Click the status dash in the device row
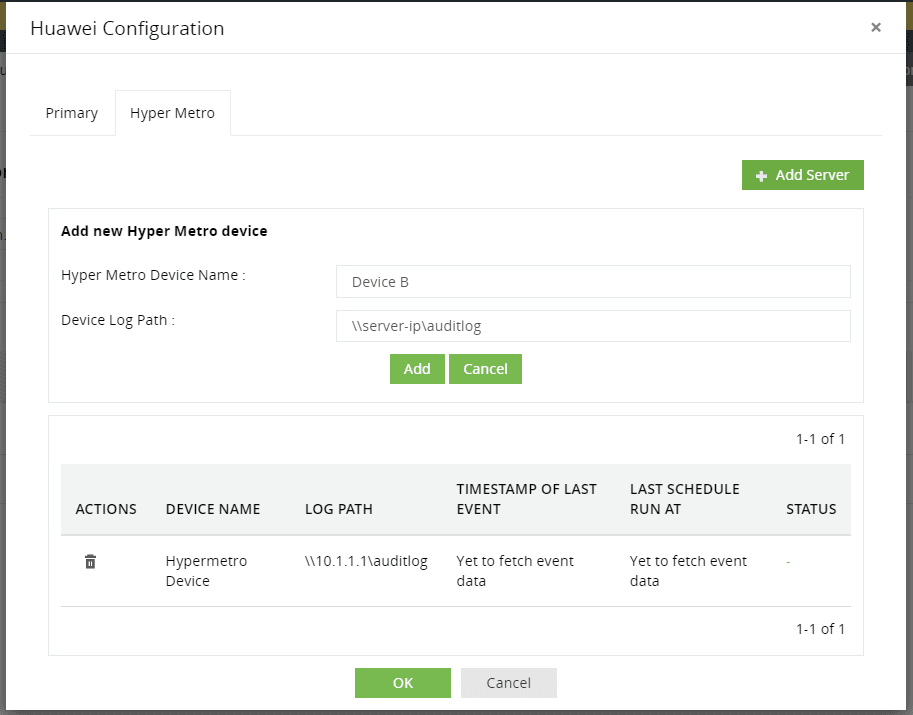The height and width of the screenshot is (715, 913). pyautogui.click(x=788, y=562)
